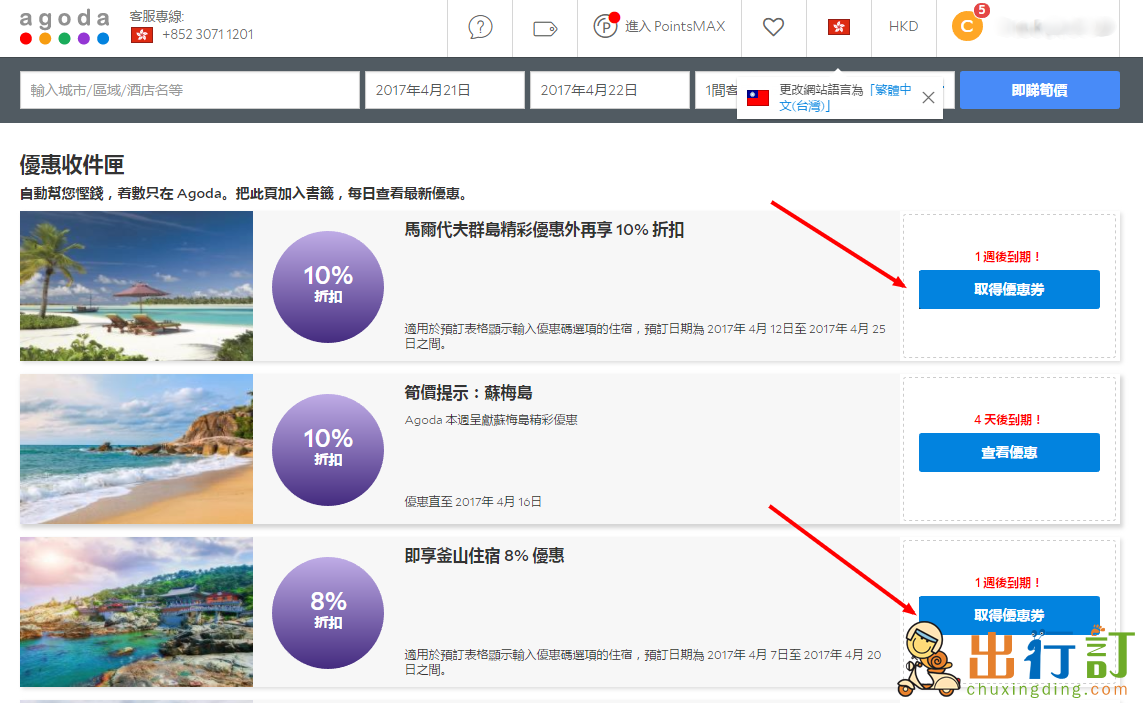Screen dimensions: 1143x703
Task: Click the PointsMAX circle icon
Action: [x=606, y=26]
